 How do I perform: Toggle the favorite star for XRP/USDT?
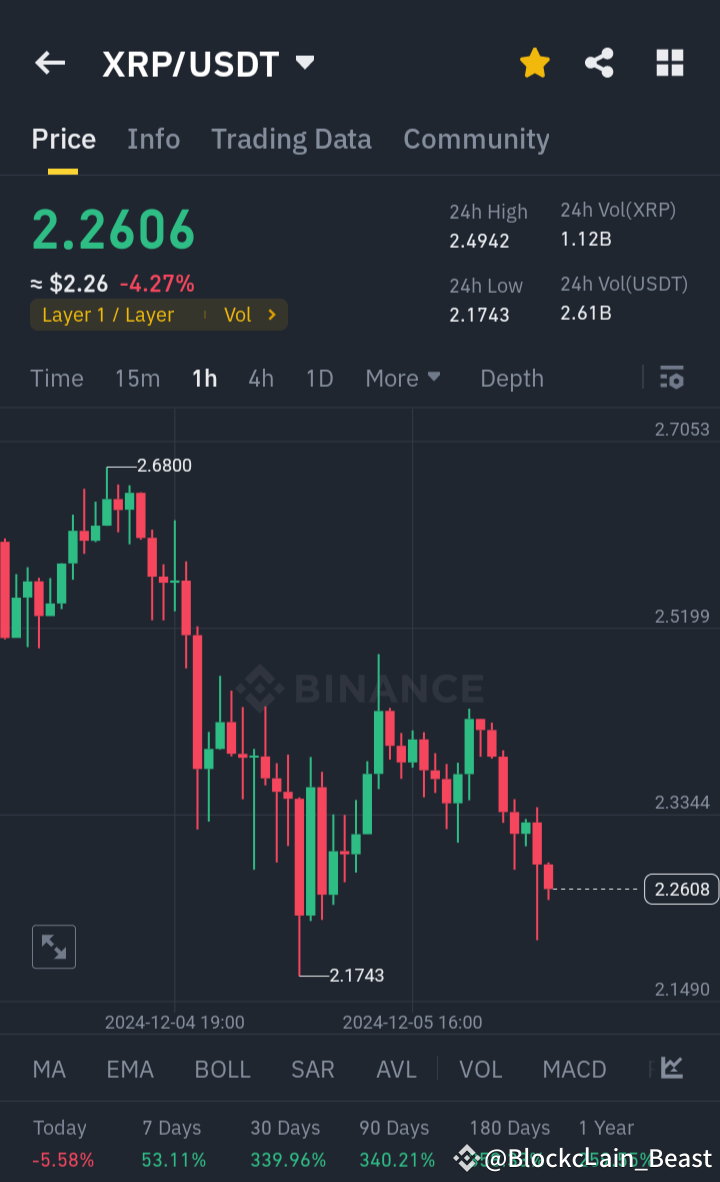[535, 62]
